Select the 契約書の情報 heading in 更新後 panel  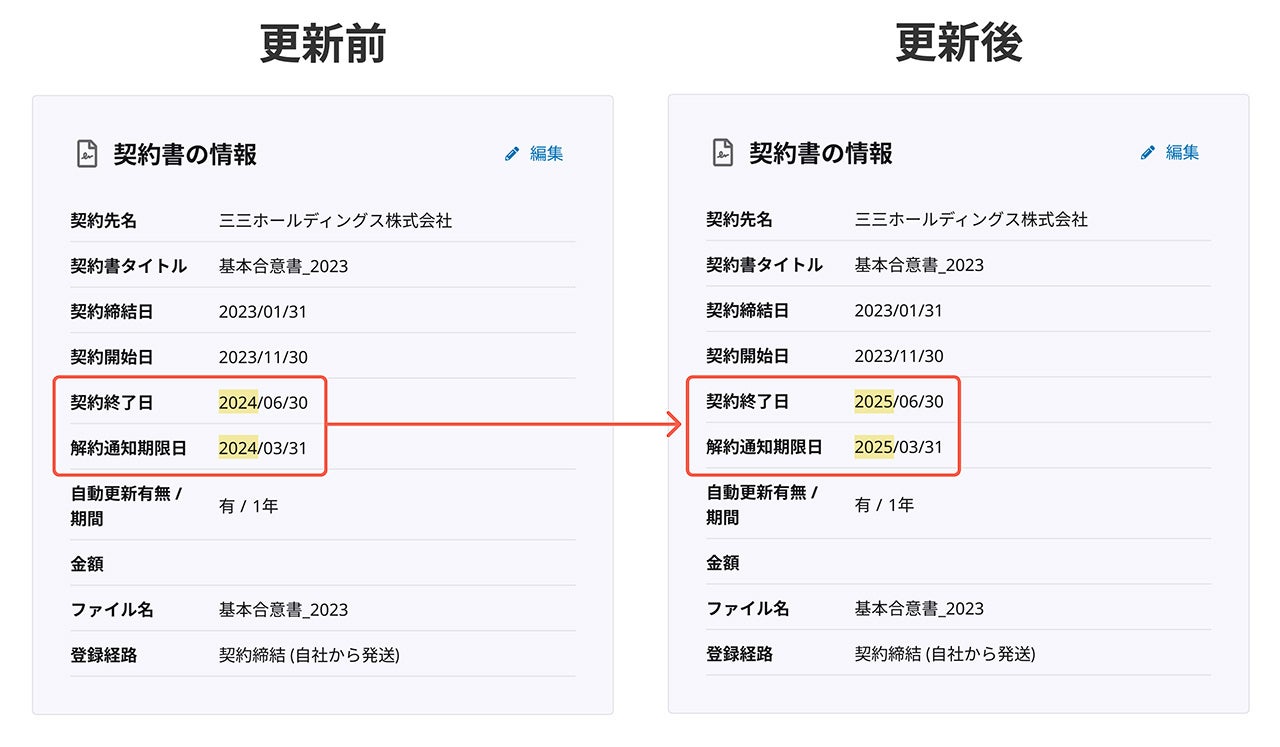(x=821, y=153)
